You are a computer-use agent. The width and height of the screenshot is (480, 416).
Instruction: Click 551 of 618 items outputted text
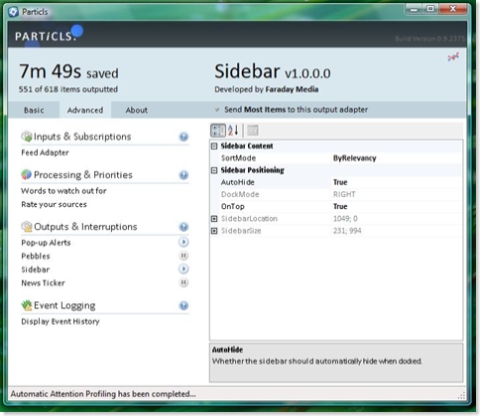(68, 89)
